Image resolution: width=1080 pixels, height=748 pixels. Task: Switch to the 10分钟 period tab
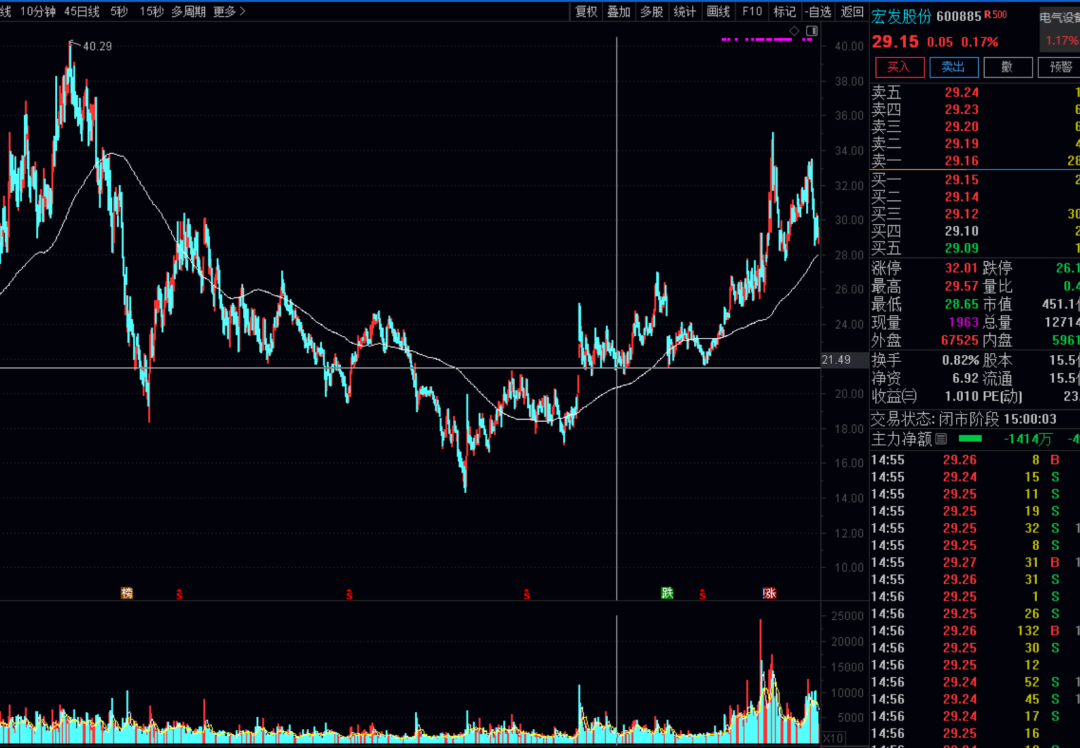point(38,11)
